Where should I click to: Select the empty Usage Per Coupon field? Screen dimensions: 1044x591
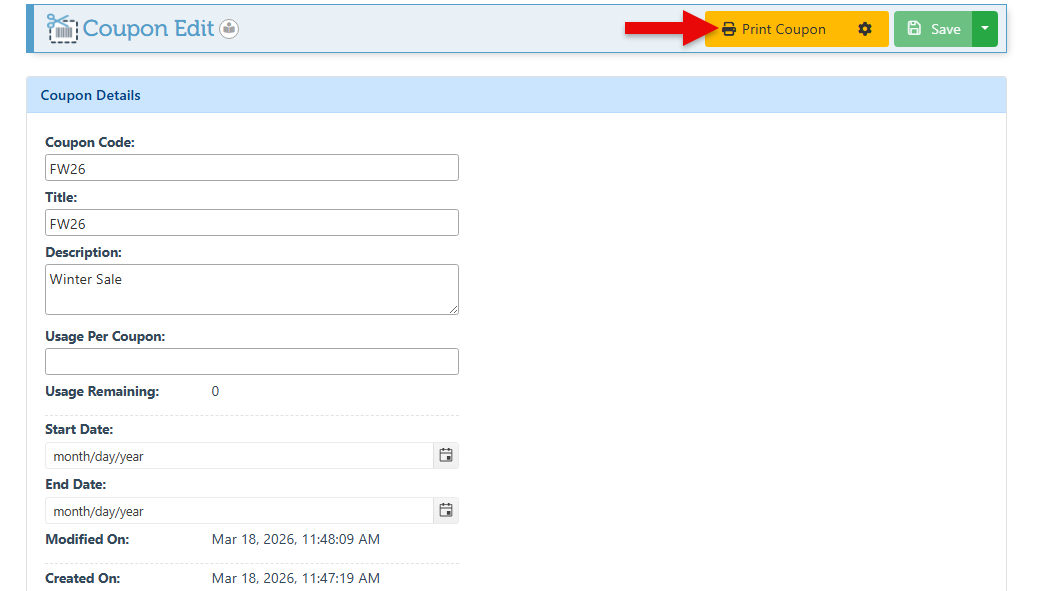251,361
